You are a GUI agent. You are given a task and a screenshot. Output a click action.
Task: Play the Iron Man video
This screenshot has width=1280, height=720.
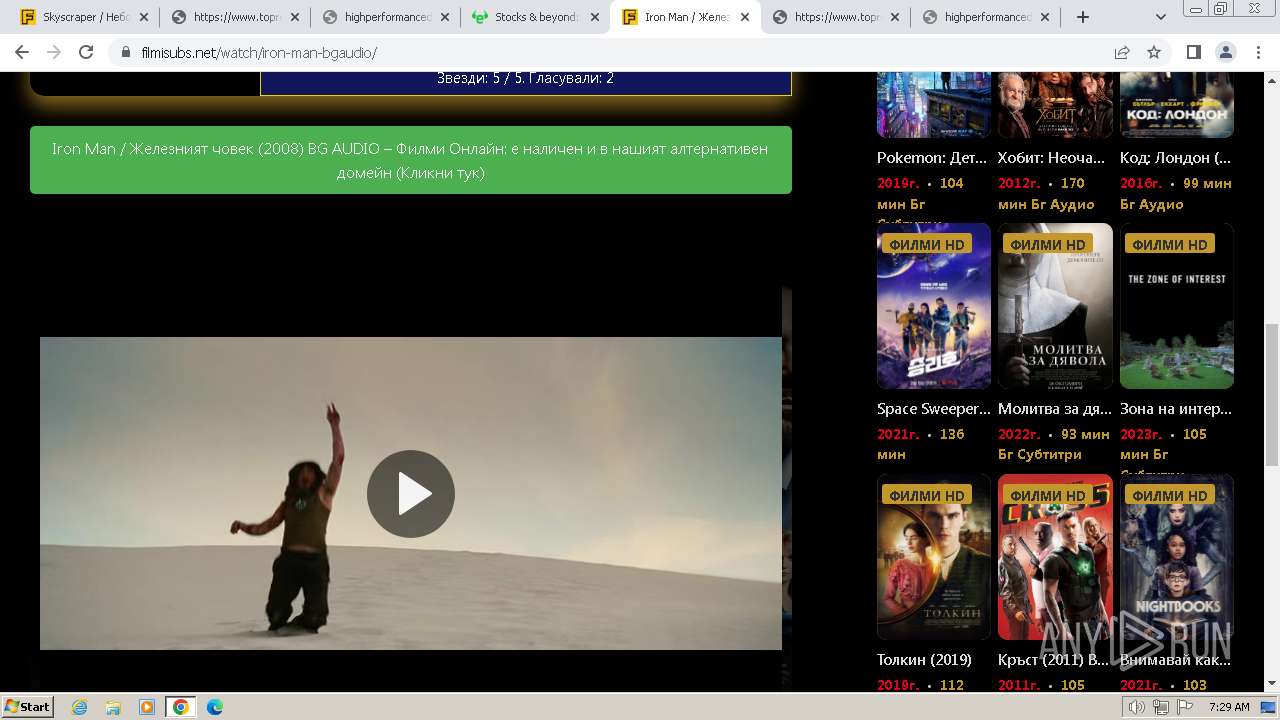click(x=410, y=494)
